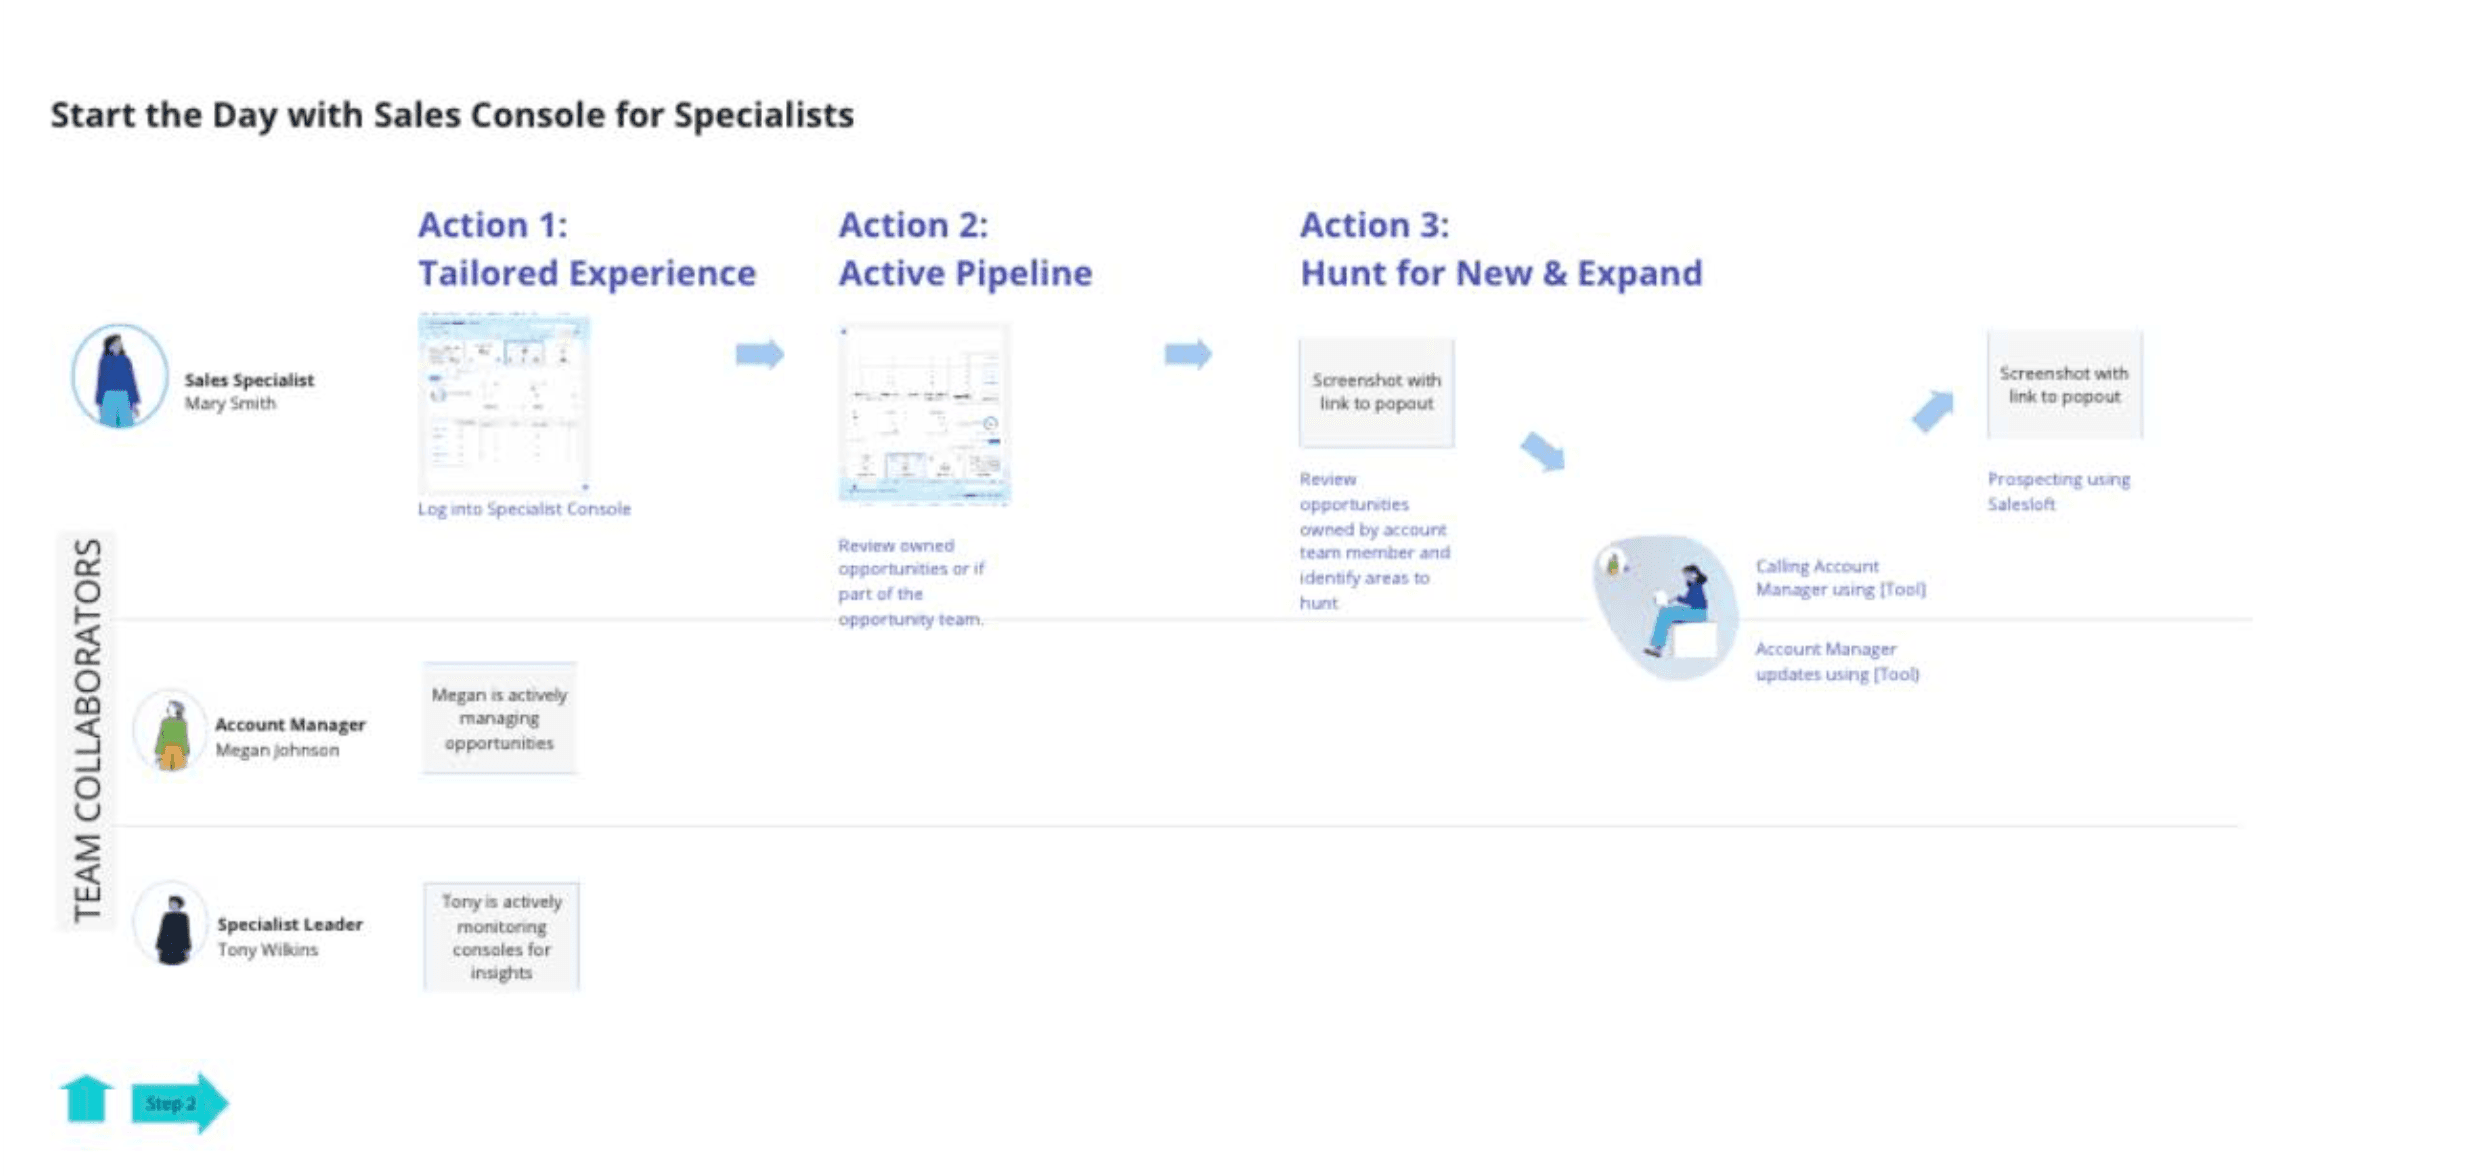2488x1176 pixels.
Task: Select Specialist Leader Tony Wilkins avatar
Action: 173,925
